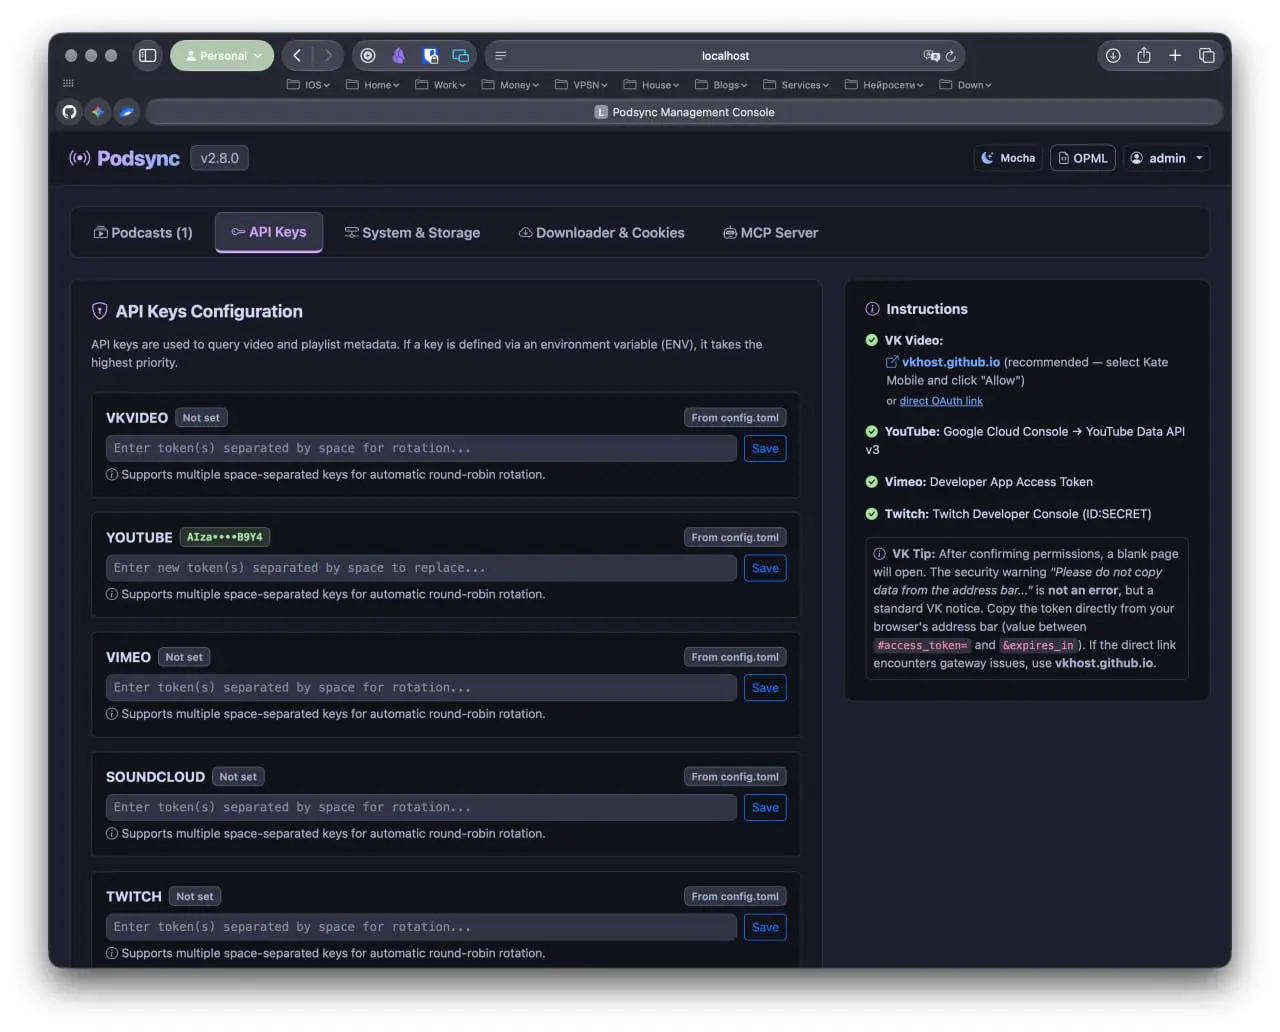
Task: Click the purple extension icon in Safari toolbar
Action: (x=398, y=56)
